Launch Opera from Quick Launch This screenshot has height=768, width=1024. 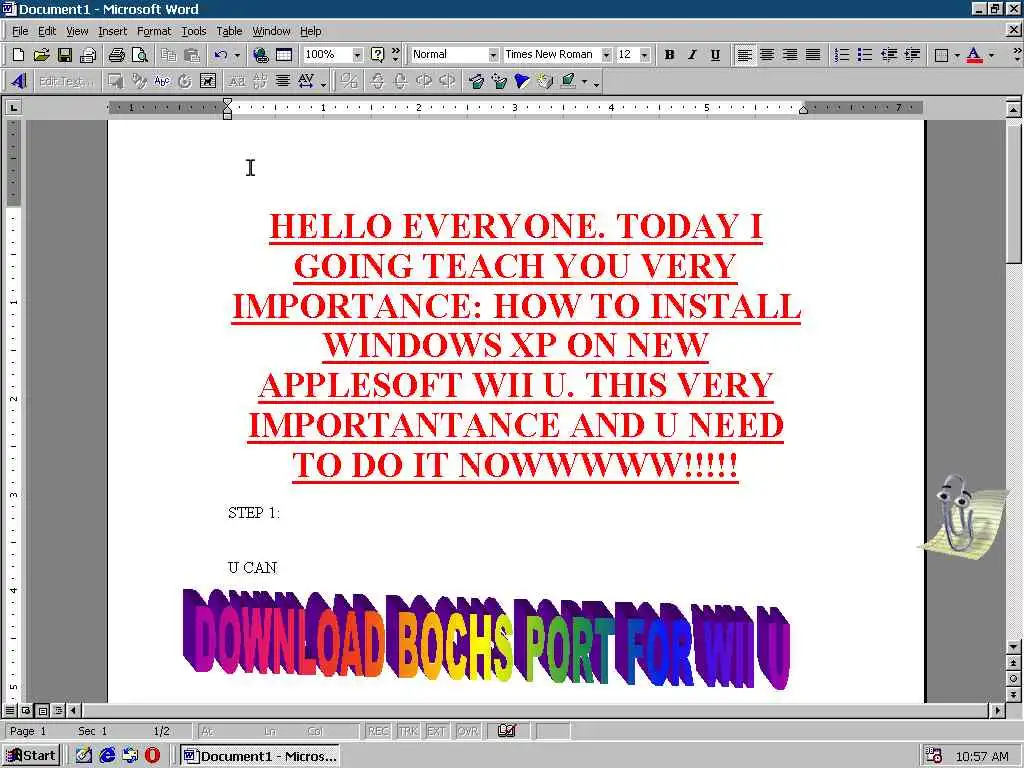152,756
